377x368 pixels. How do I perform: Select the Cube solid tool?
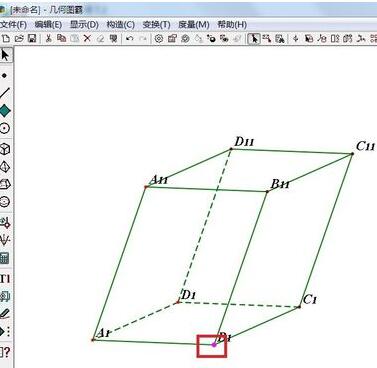5,149
